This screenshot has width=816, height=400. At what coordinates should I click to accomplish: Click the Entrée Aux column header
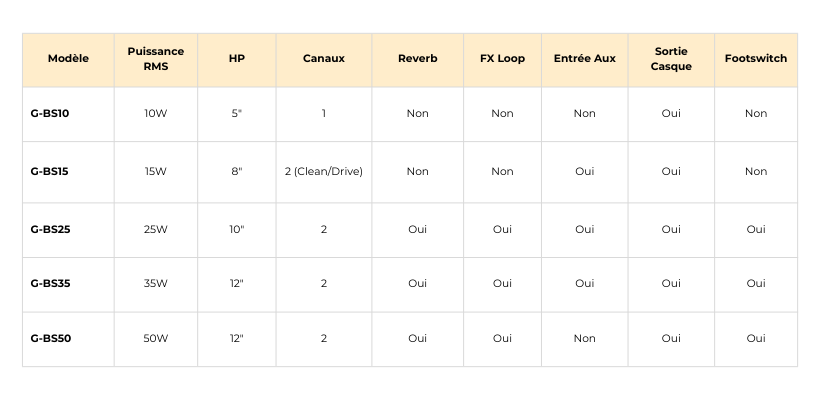click(585, 58)
